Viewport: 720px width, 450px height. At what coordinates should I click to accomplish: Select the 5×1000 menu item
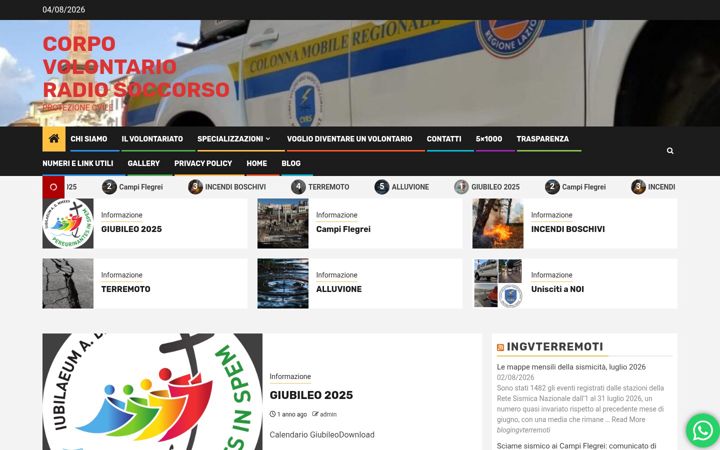tap(489, 139)
